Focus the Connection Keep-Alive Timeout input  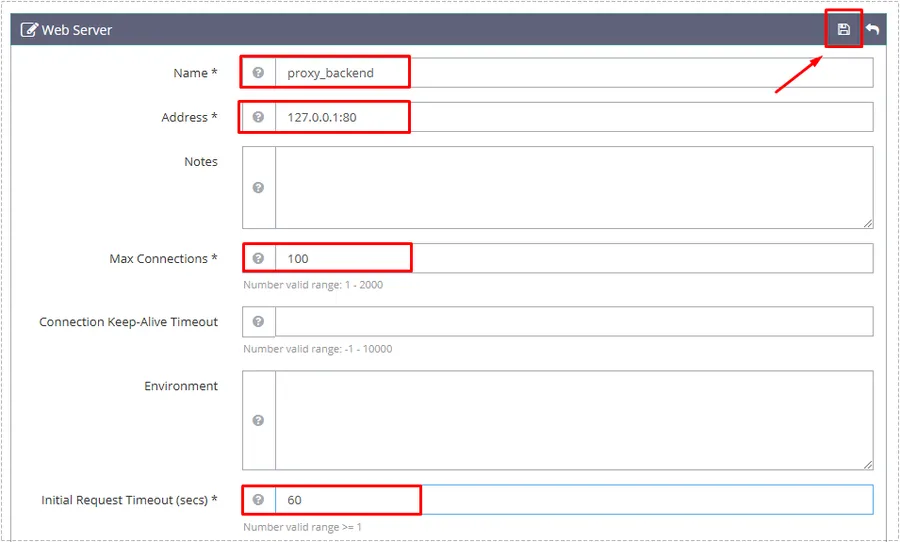(575, 322)
